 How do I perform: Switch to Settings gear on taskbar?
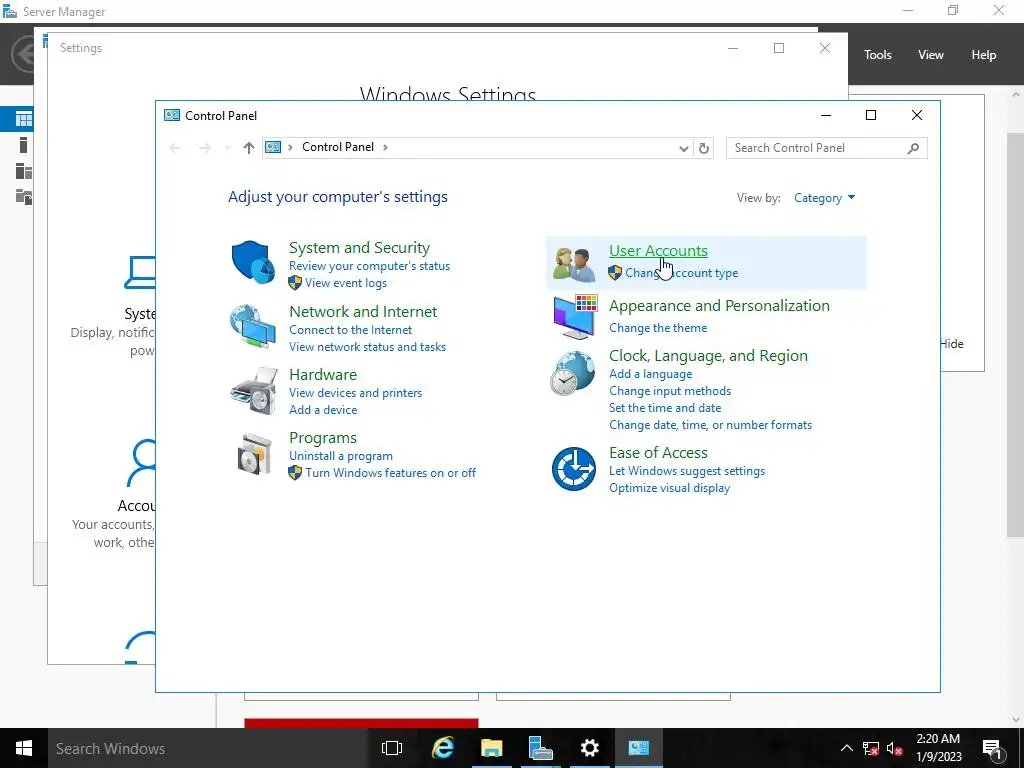590,748
